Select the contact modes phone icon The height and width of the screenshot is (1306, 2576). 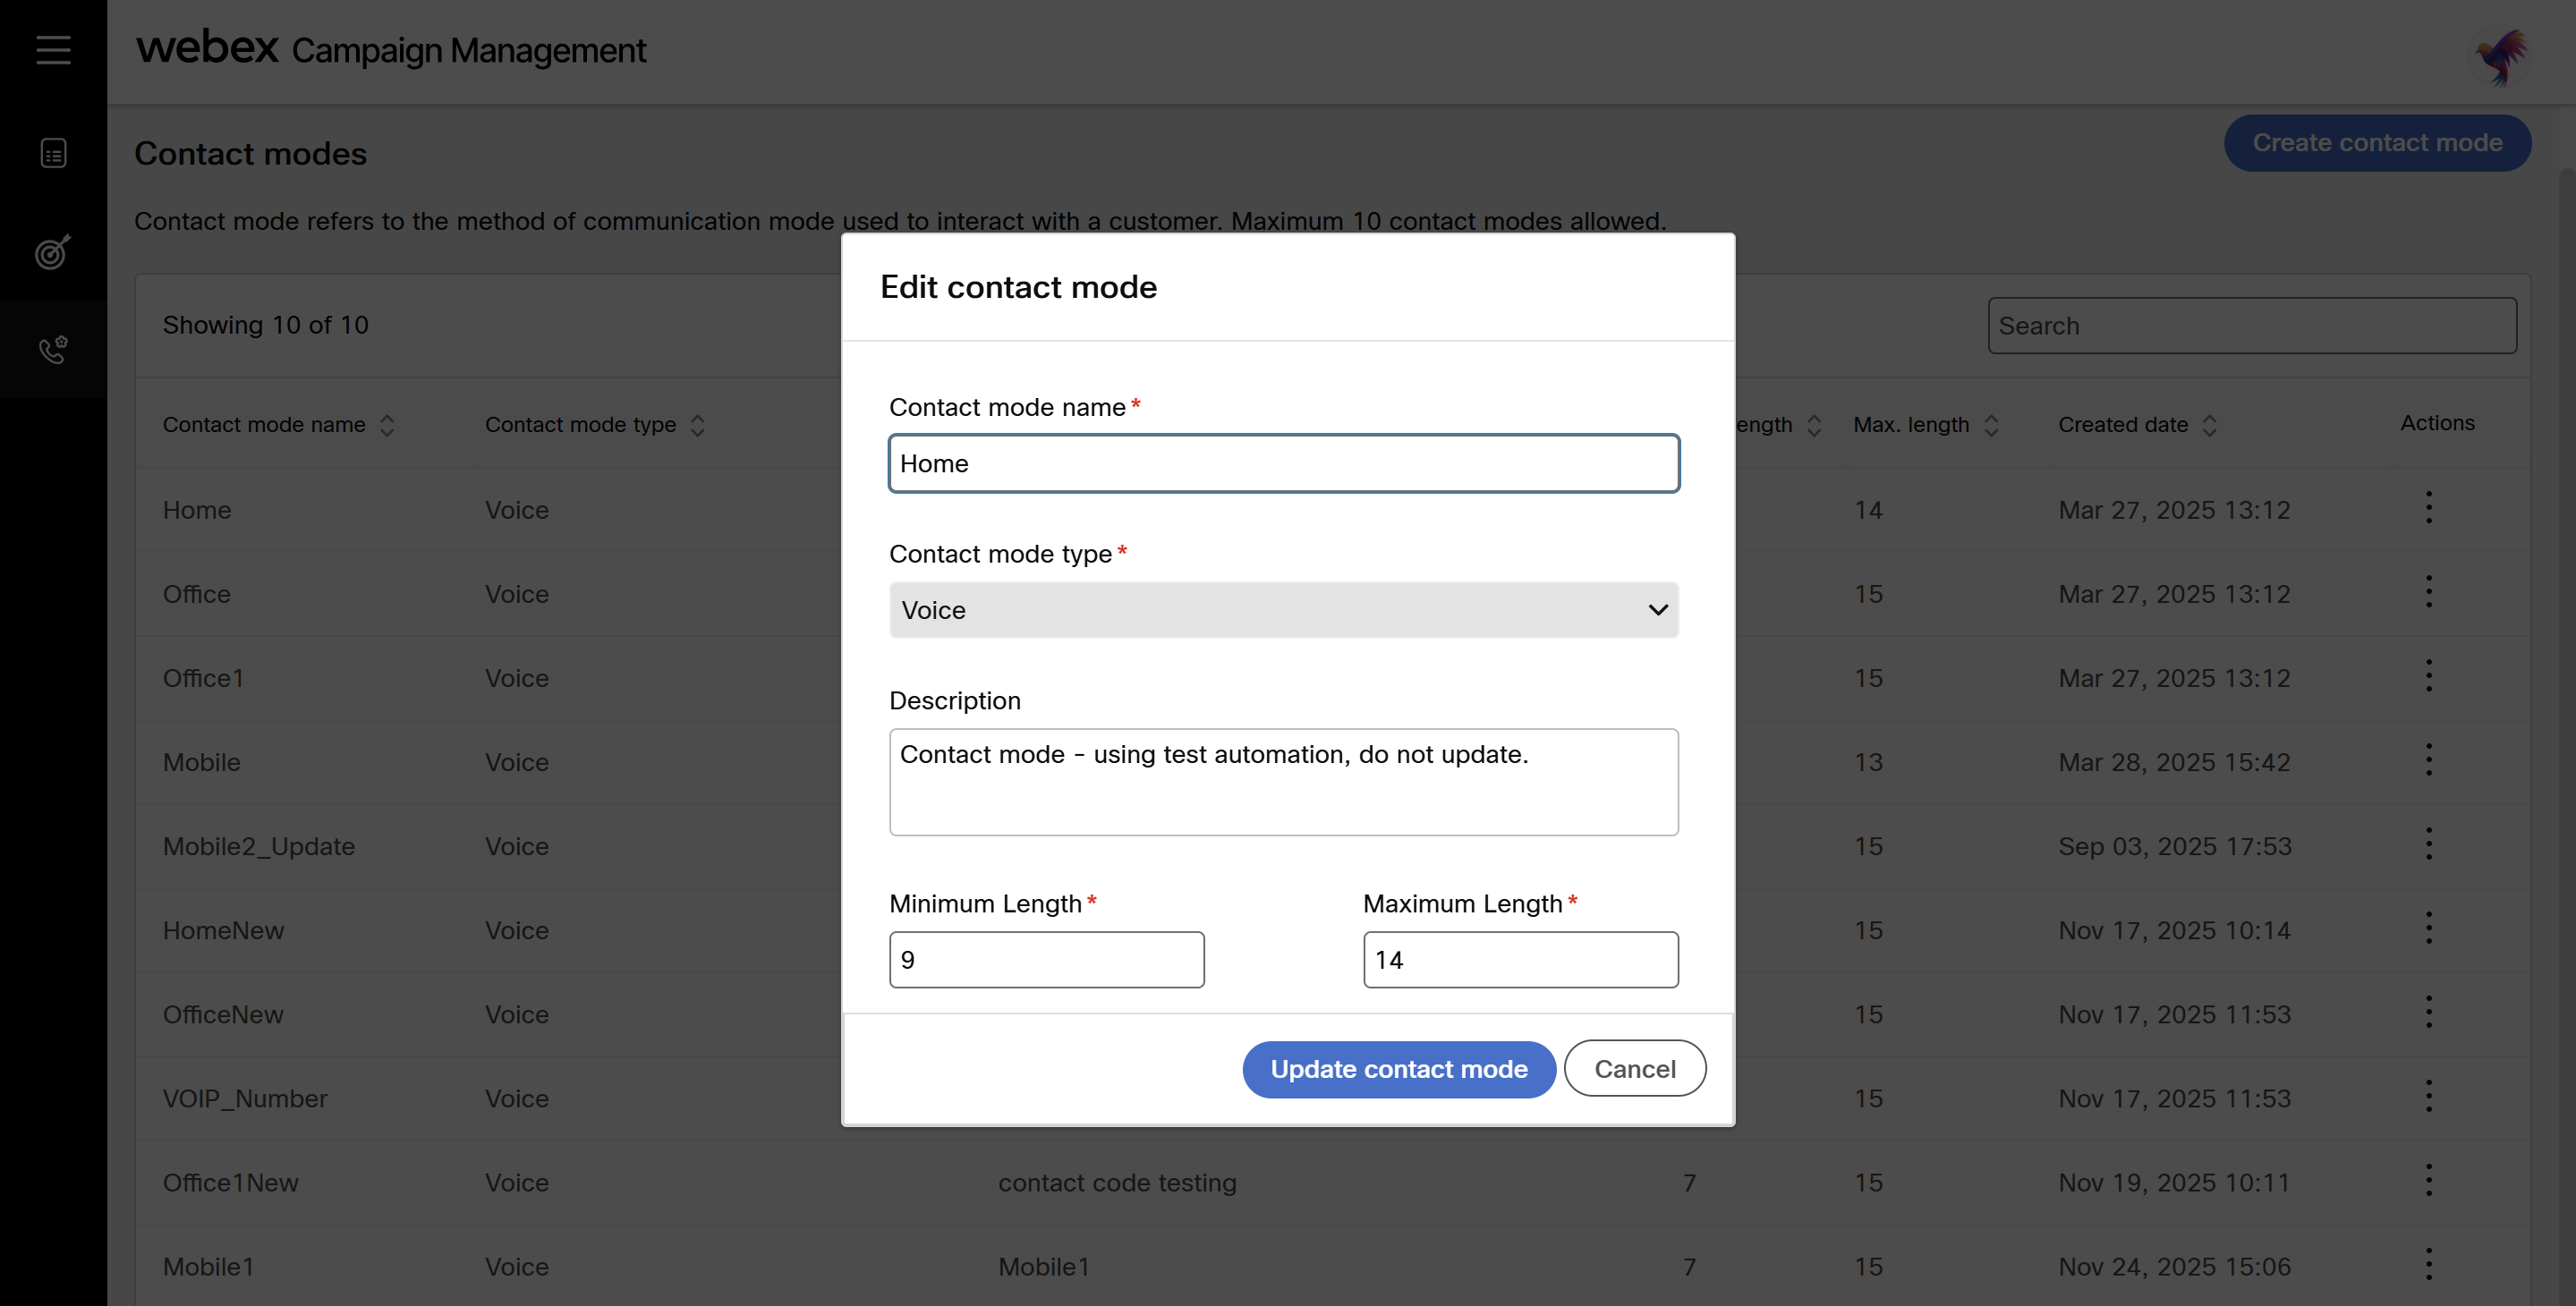click(53, 349)
